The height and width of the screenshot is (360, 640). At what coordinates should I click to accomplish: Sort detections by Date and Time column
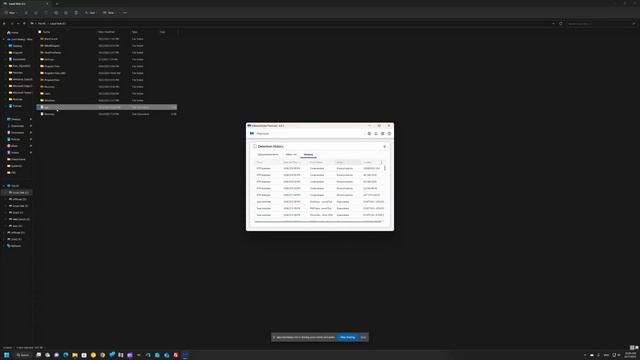click(x=292, y=162)
